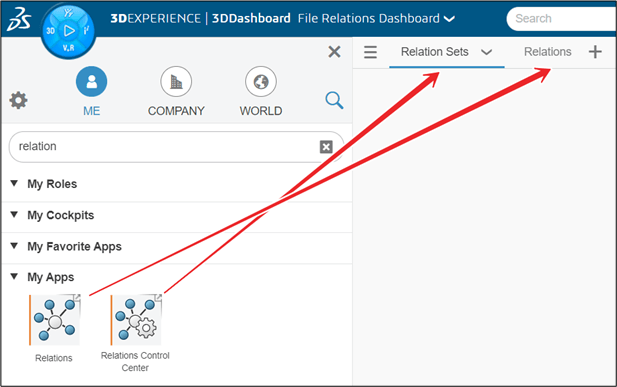Image resolution: width=617 pixels, height=387 pixels.
Task: Select the compass V.R south quadrant
Action: point(68,48)
